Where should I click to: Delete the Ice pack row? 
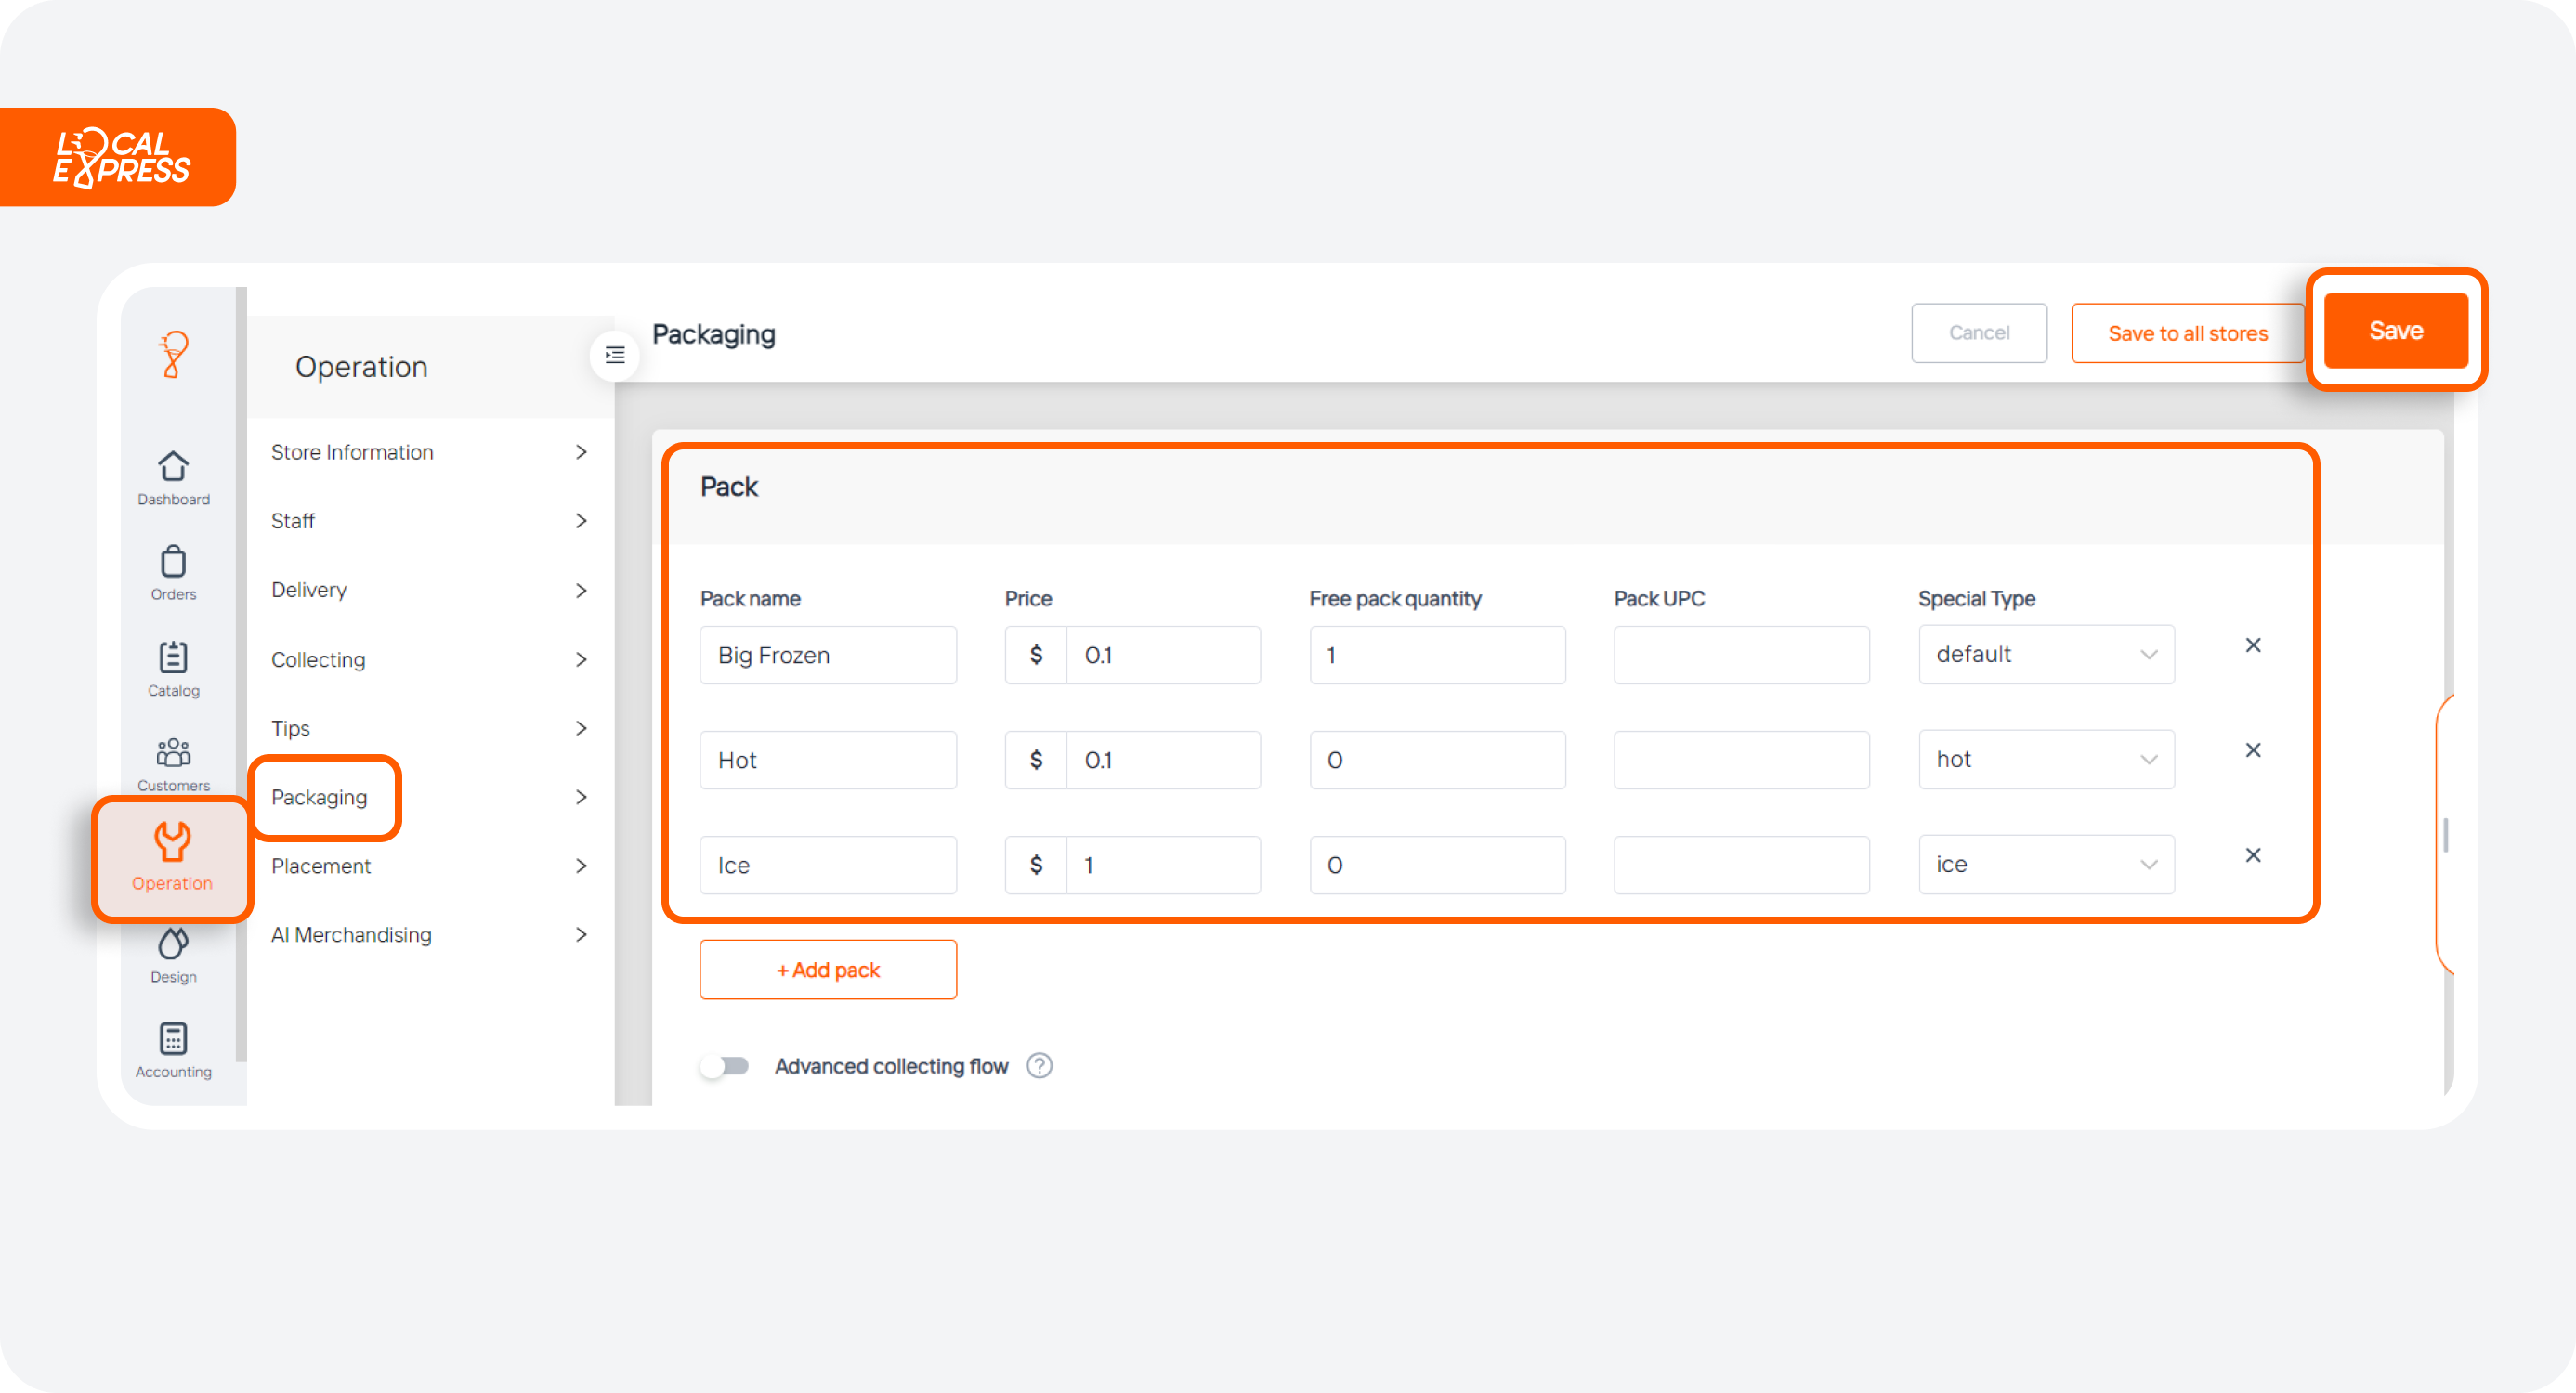[2252, 856]
